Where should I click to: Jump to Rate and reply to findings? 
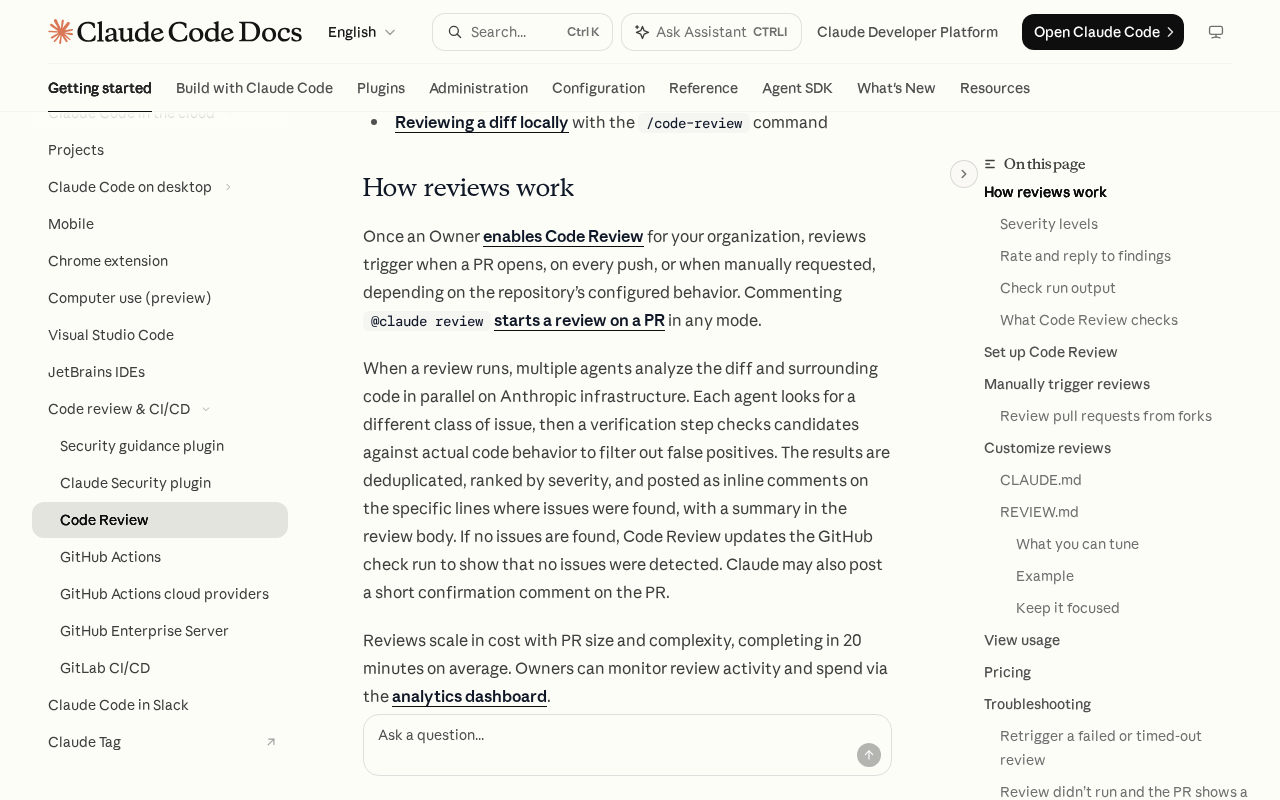point(1085,256)
